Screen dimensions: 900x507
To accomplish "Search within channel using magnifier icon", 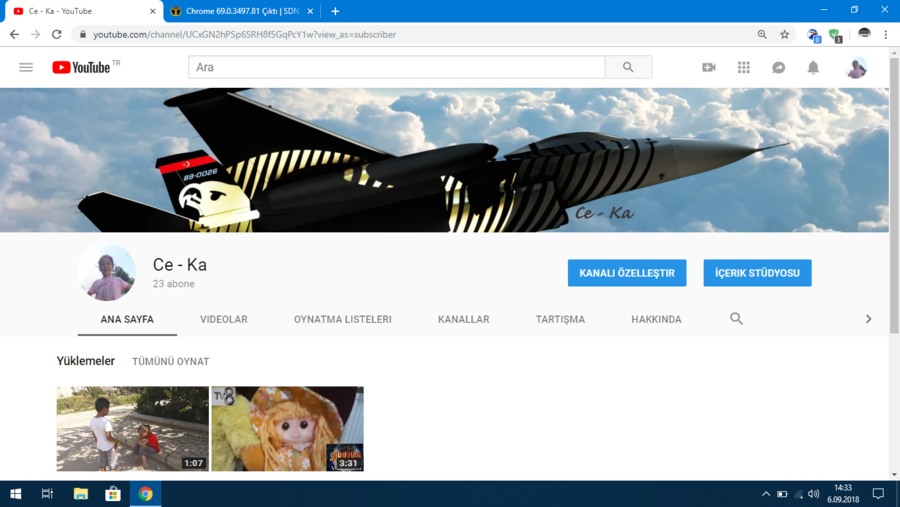I will point(736,319).
